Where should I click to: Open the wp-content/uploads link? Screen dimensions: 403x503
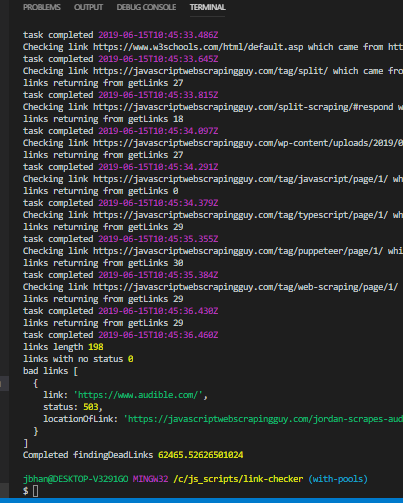pyautogui.click(x=248, y=143)
